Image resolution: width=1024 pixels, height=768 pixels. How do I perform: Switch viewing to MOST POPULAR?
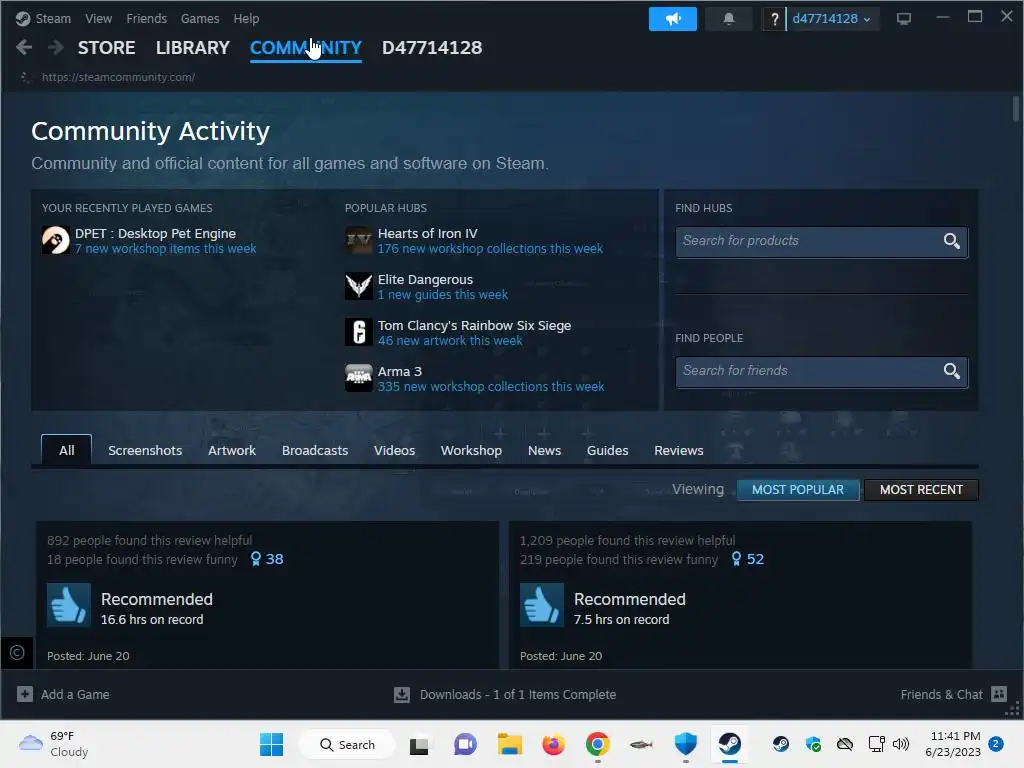(x=797, y=490)
